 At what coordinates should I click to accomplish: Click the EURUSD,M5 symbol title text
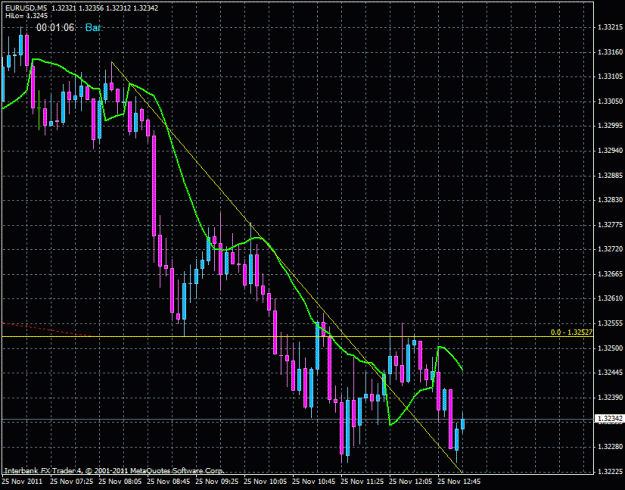27,8
